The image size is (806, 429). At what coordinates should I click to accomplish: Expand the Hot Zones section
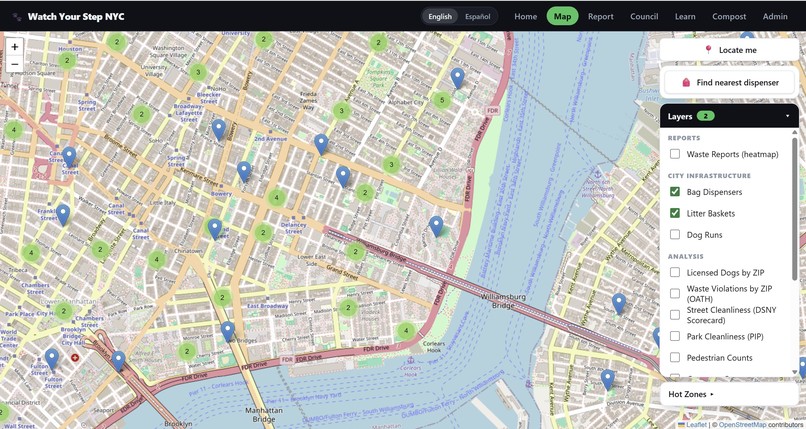coord(729,394)
